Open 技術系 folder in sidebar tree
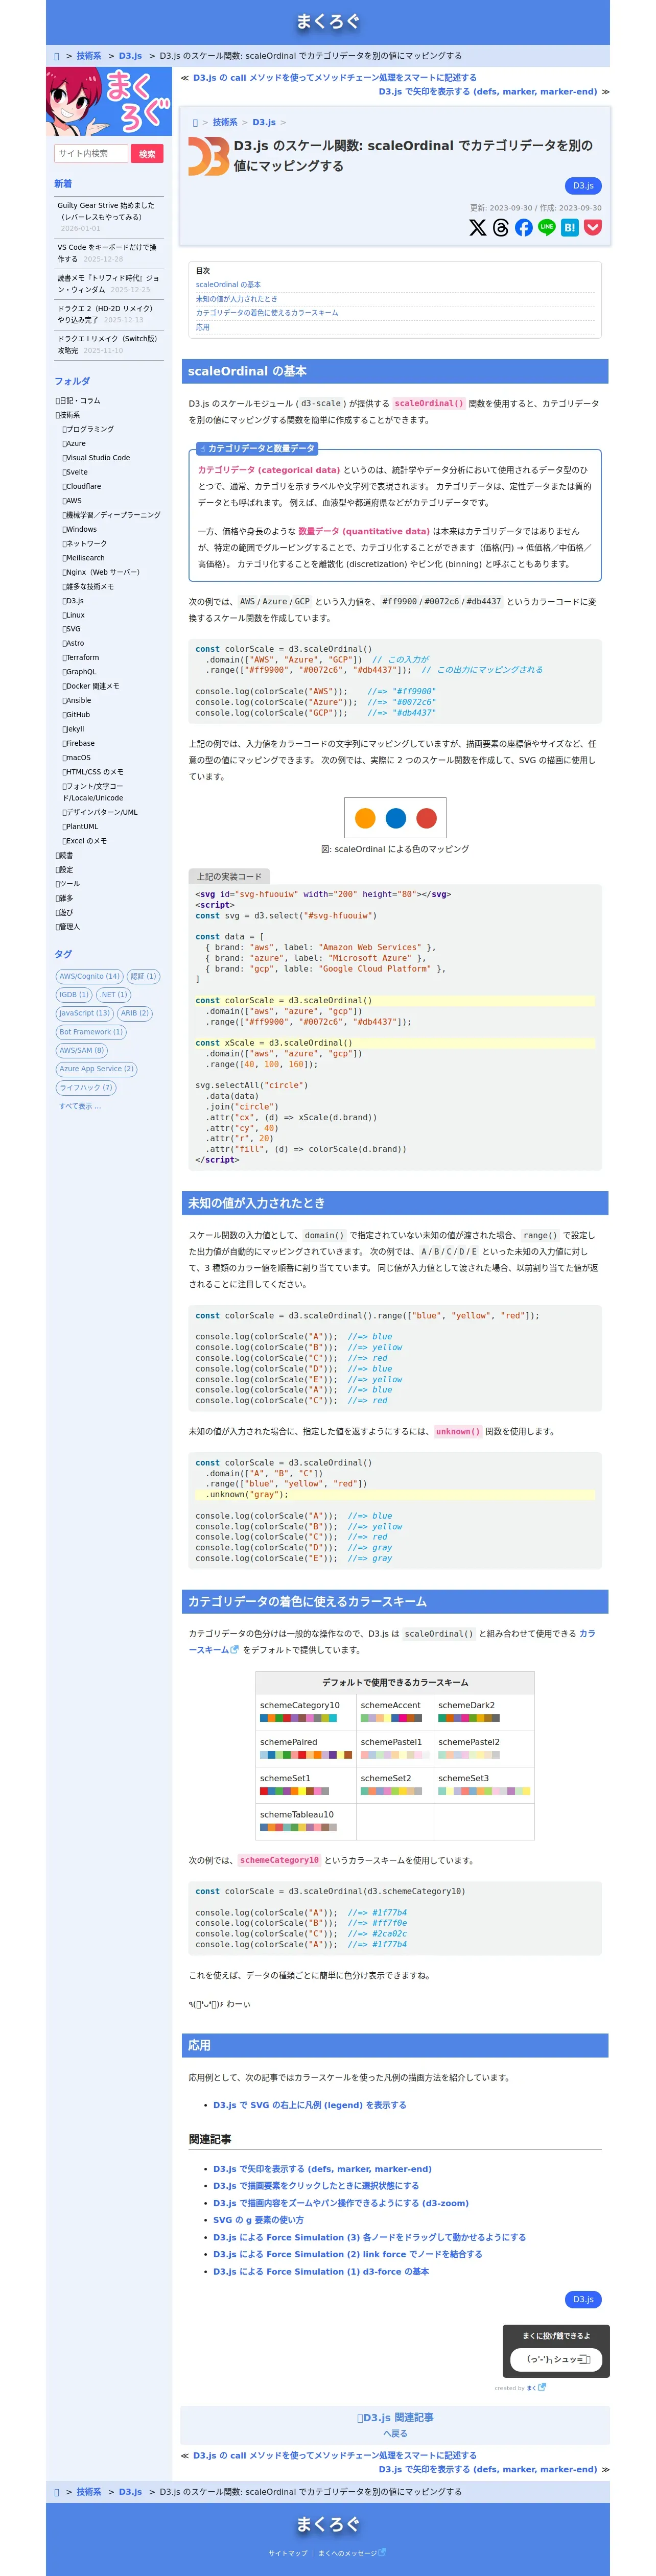This screenshot has height=2576, width=656. (68, 414)
